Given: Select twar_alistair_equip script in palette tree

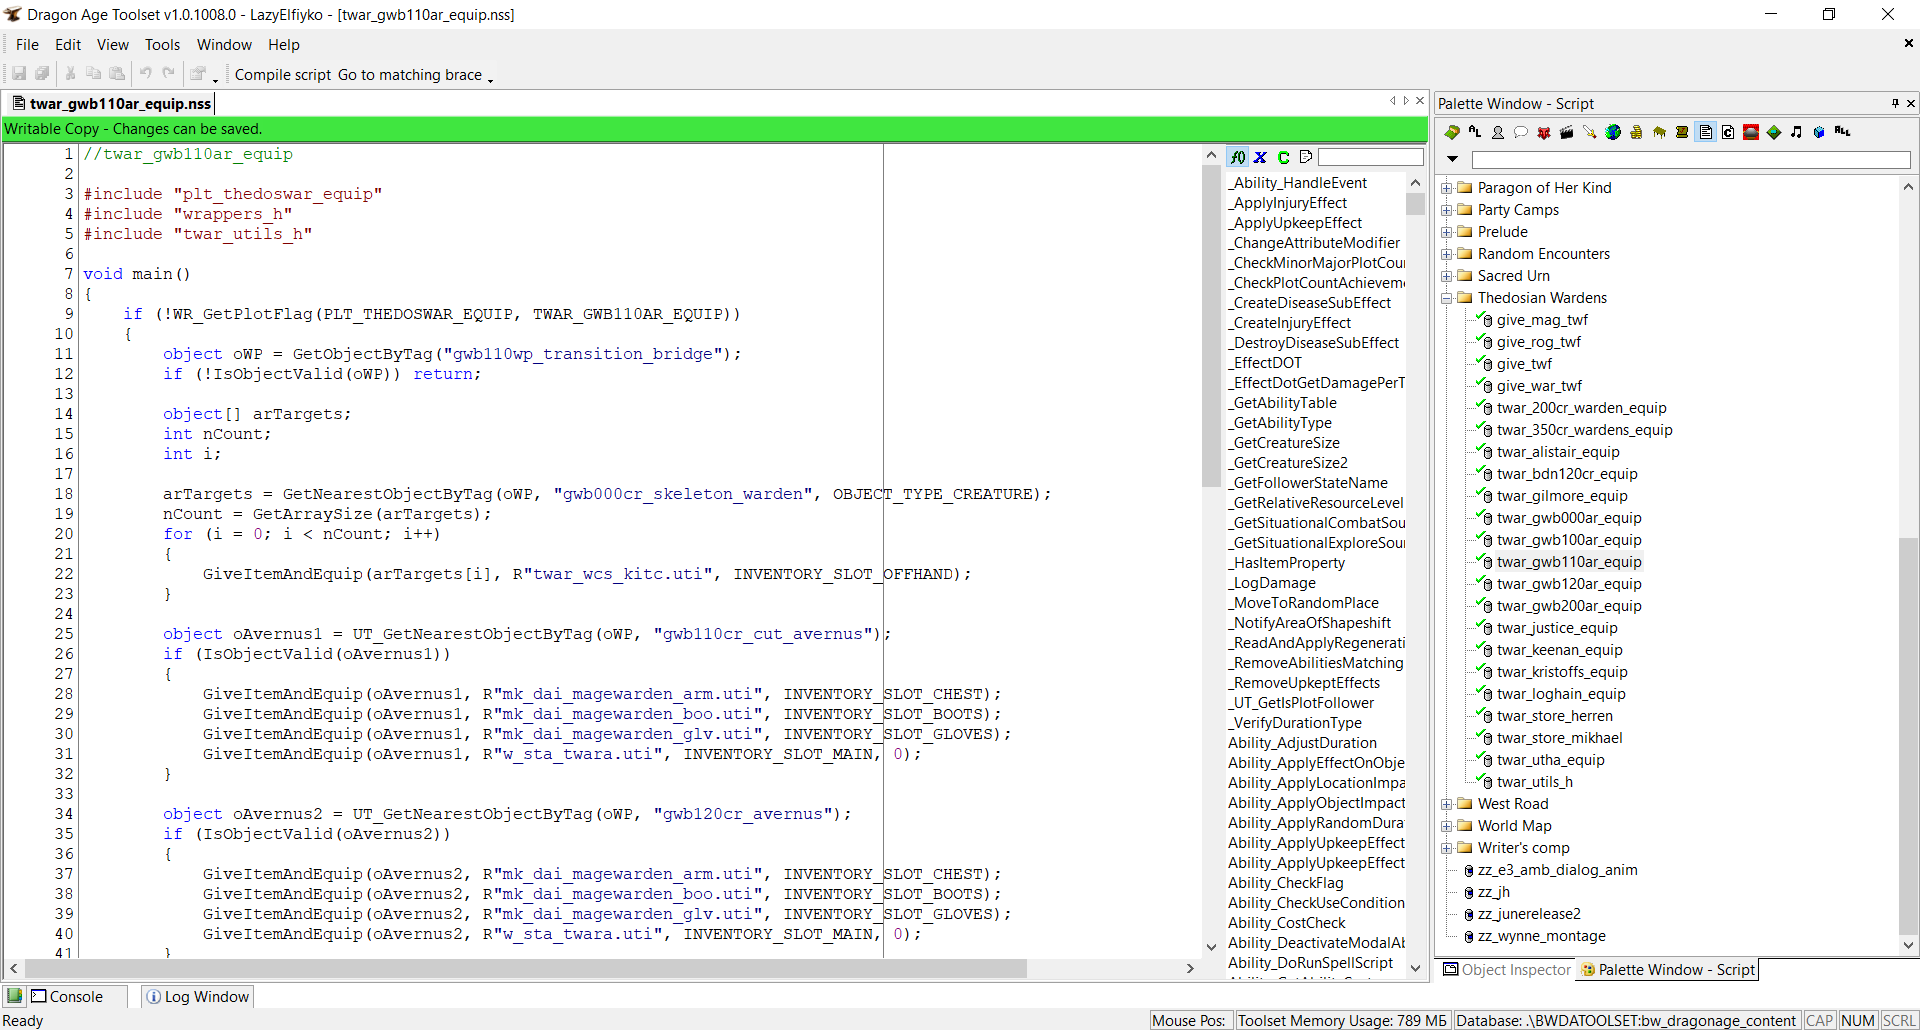Looking at the screenshot, I should click(x=1557, y=452).
